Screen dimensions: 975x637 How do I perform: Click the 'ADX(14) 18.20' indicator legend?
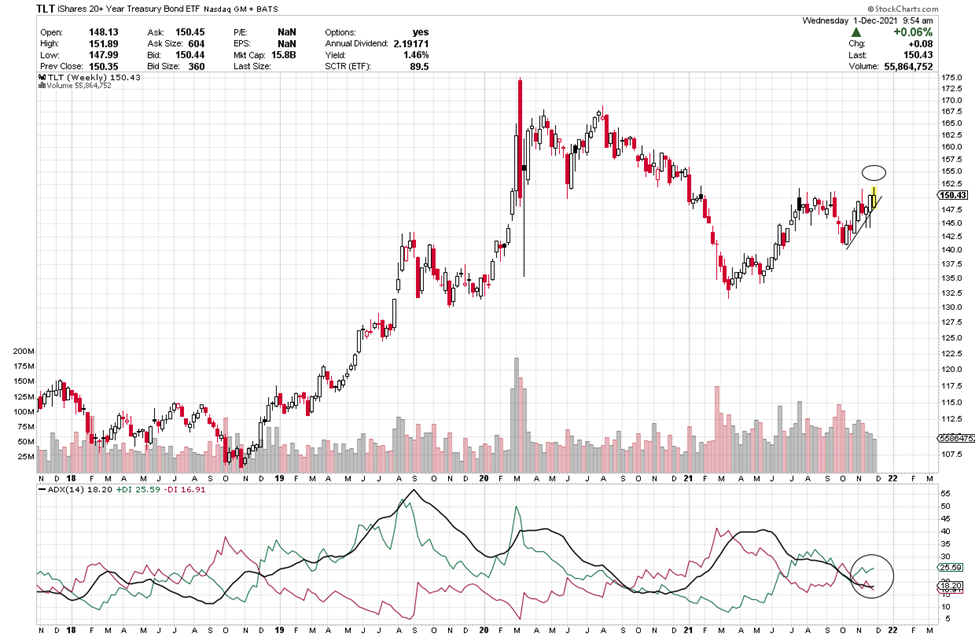click(80, 490)
